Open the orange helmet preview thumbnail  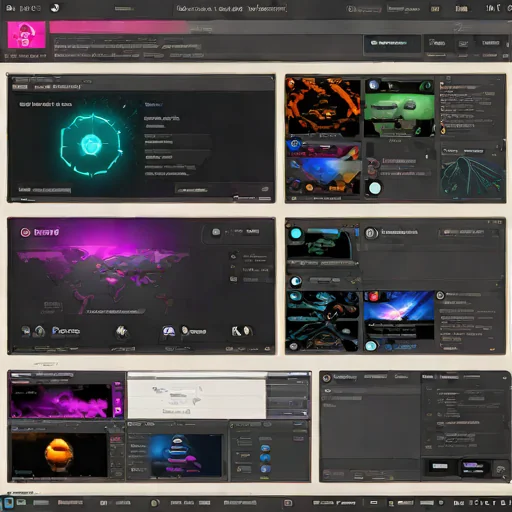tap(59, 455)
